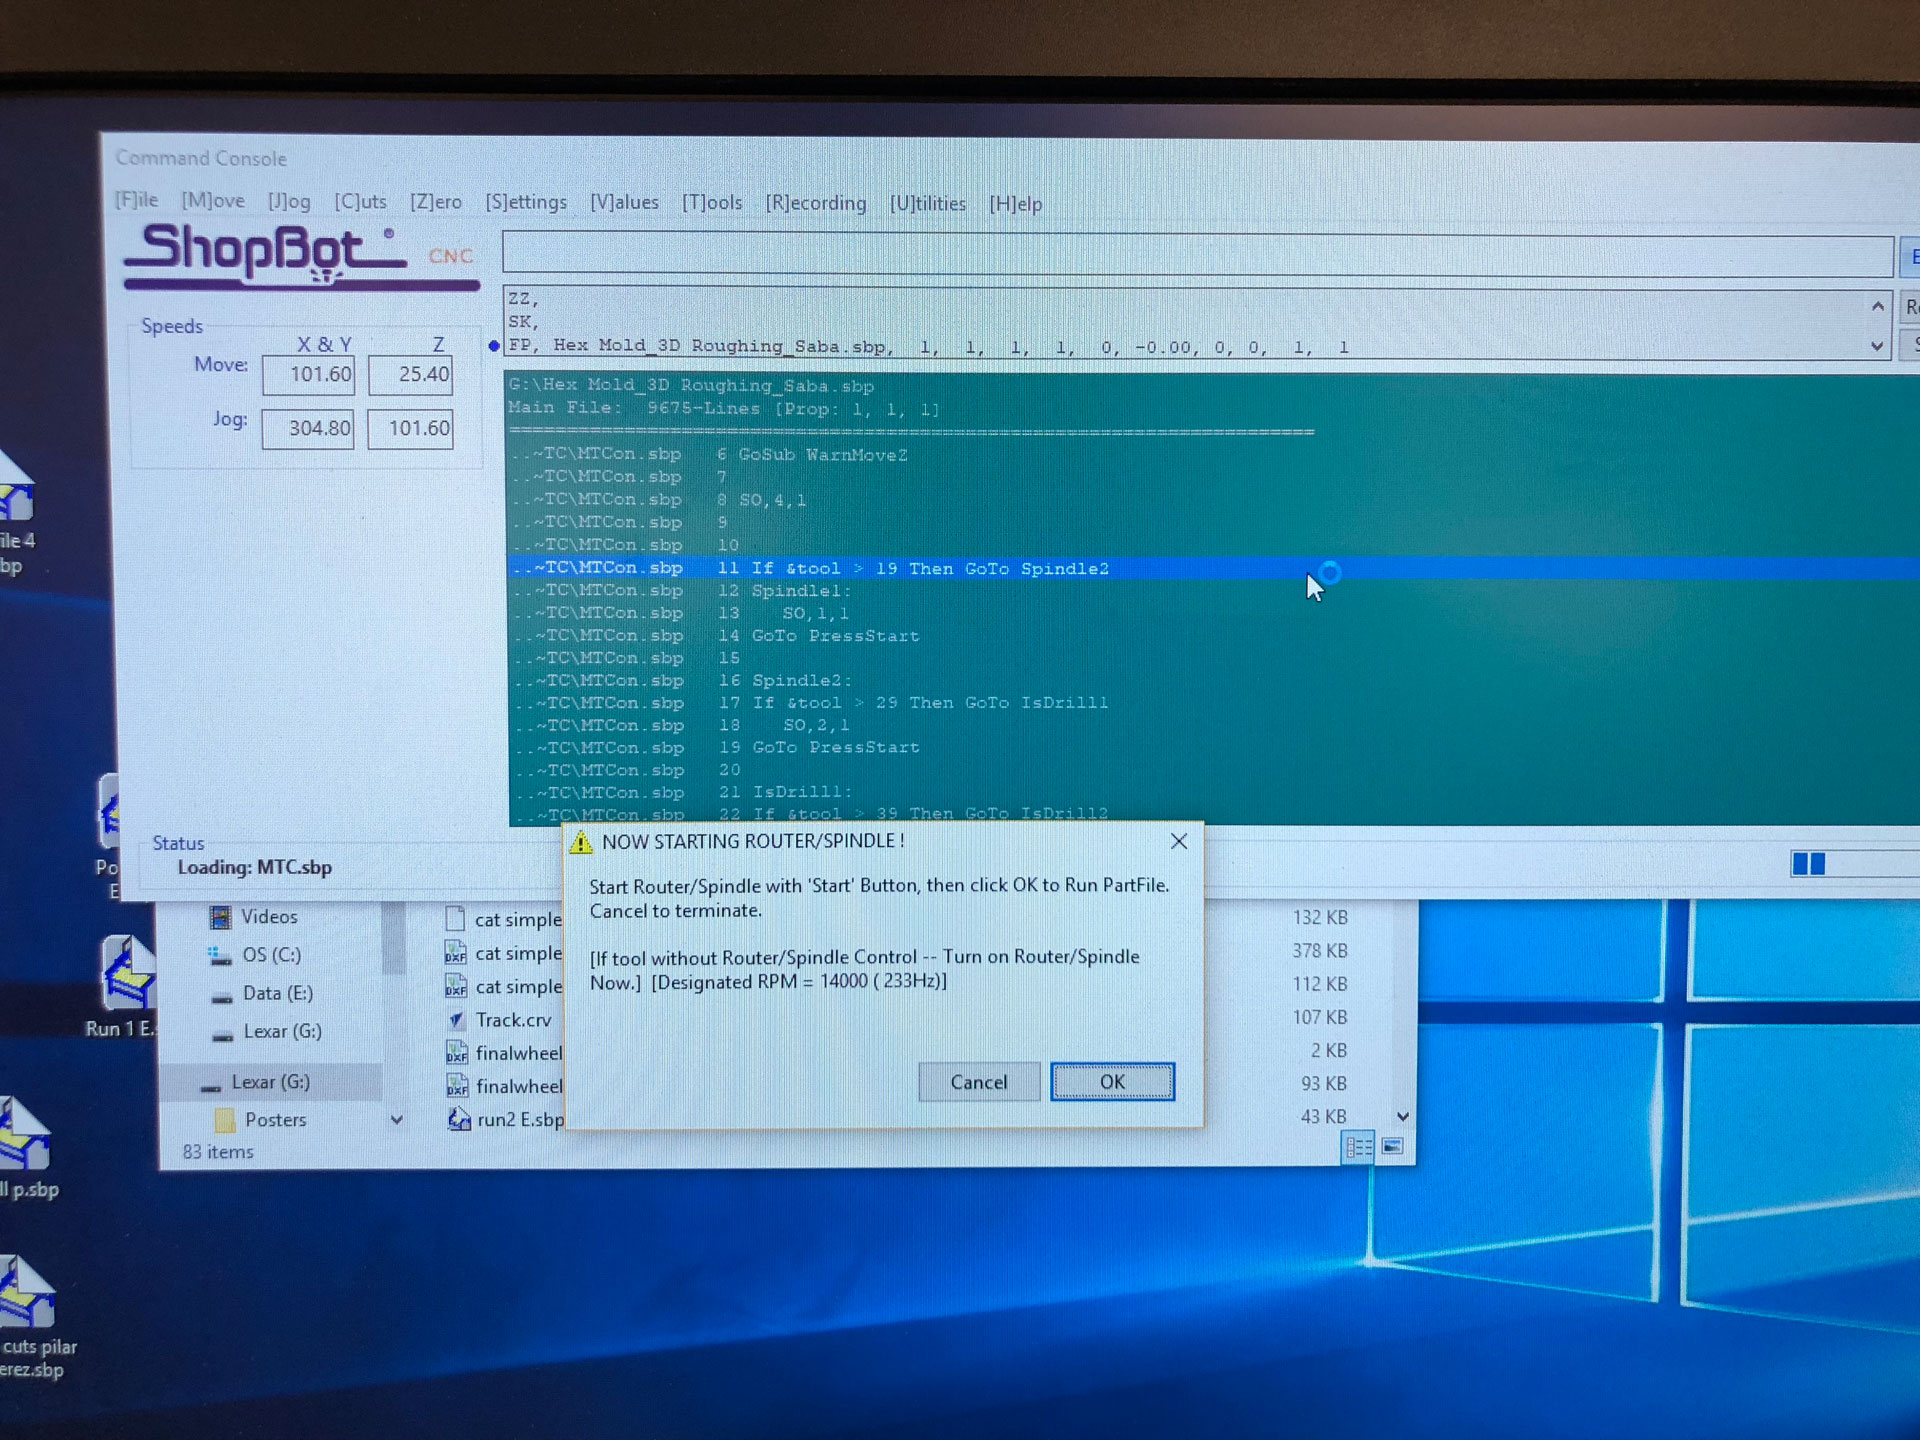Select OS (C:) drive in Explorer
The height and width of the screenshot is (1440, 1920).
pos(271,955)
